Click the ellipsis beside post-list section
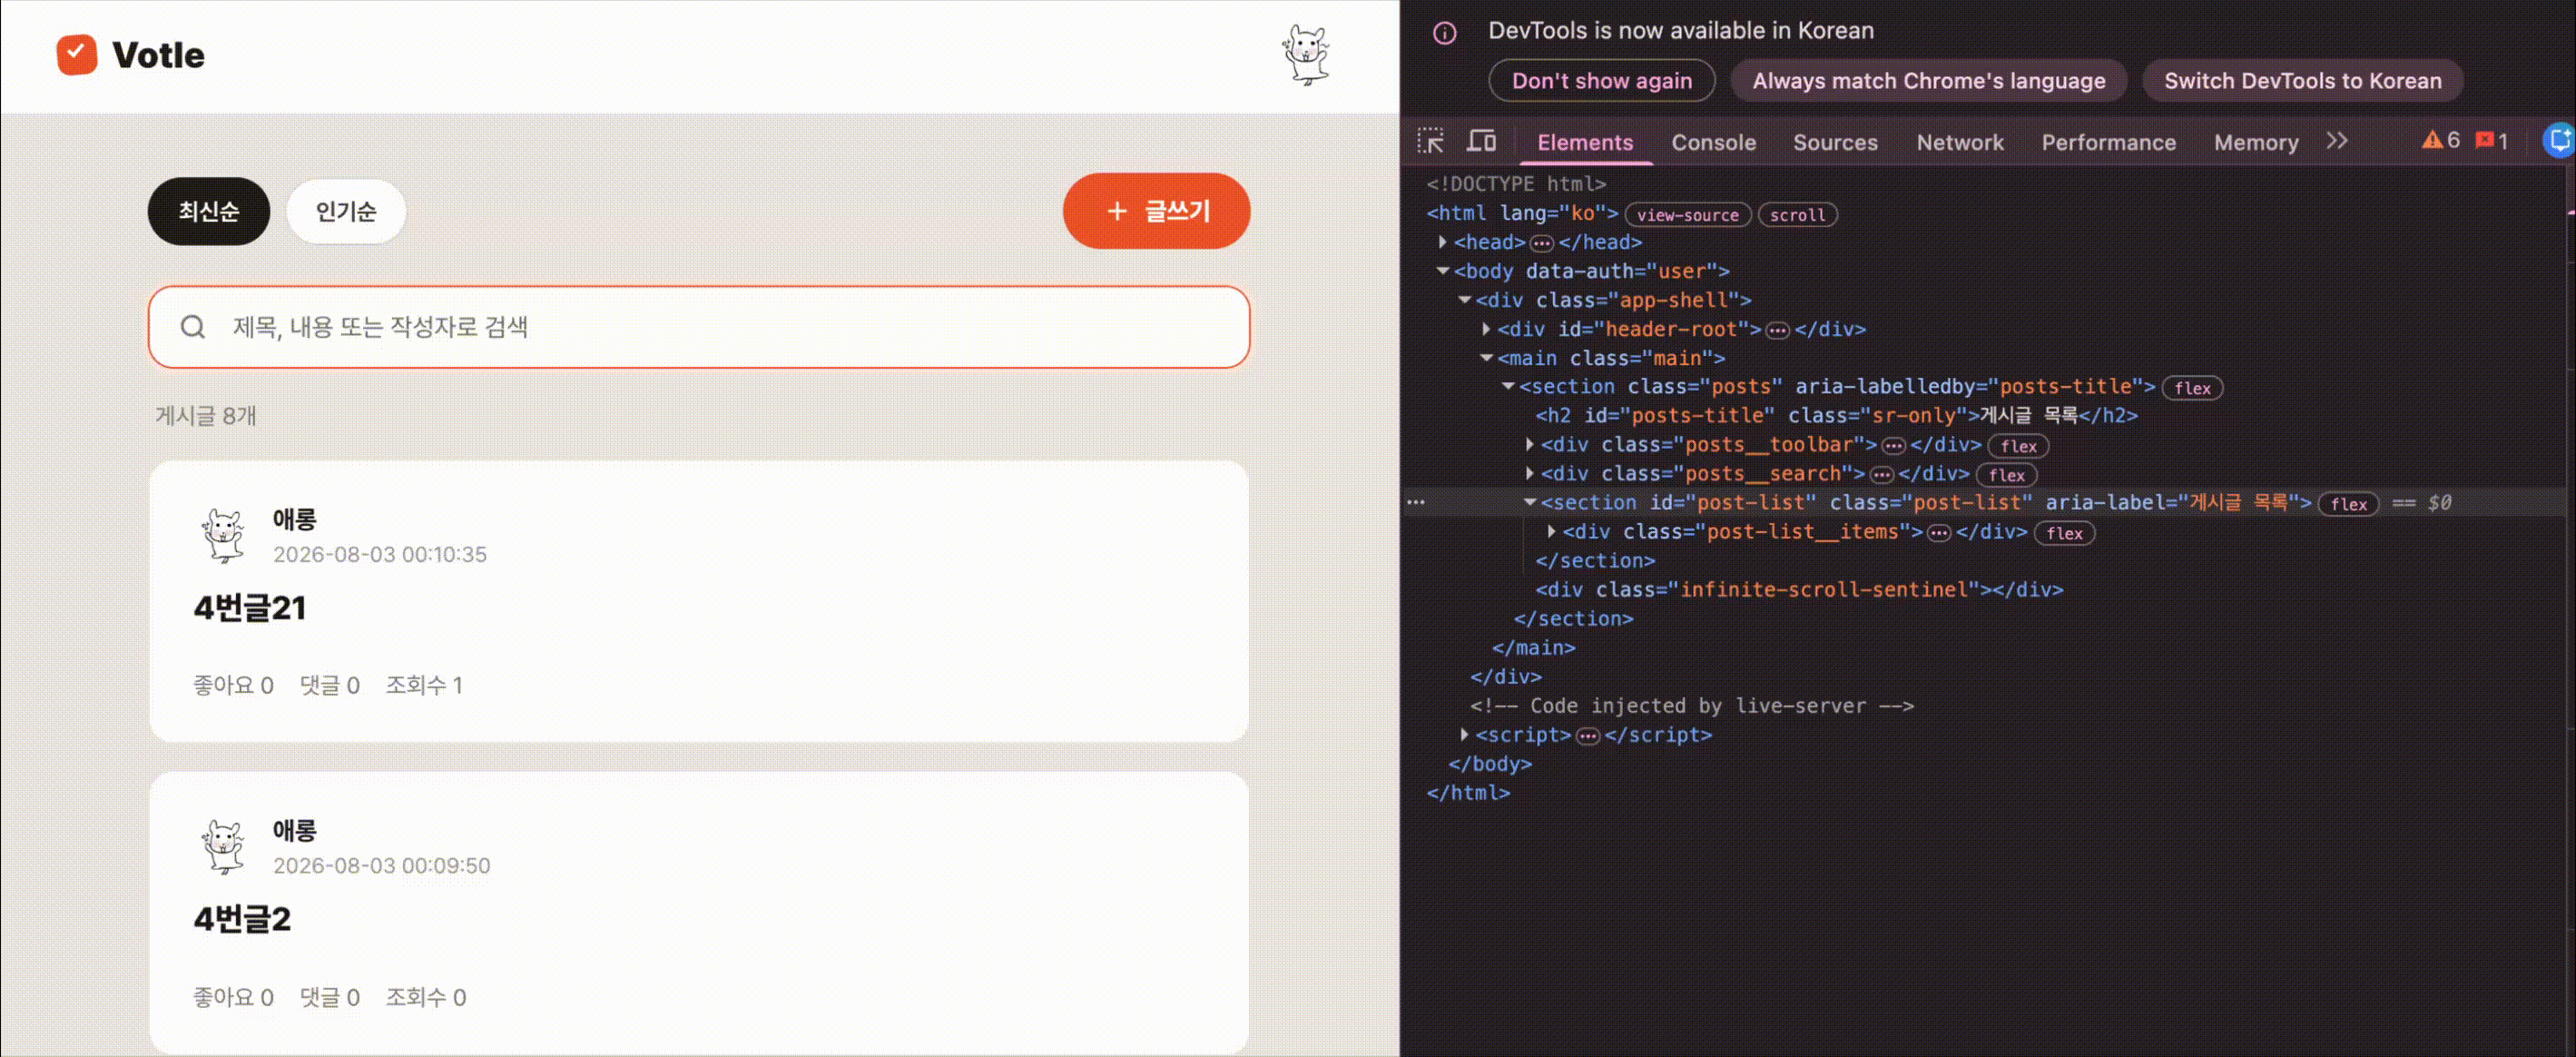The image size is (2576, 1057). point(1416,502)
